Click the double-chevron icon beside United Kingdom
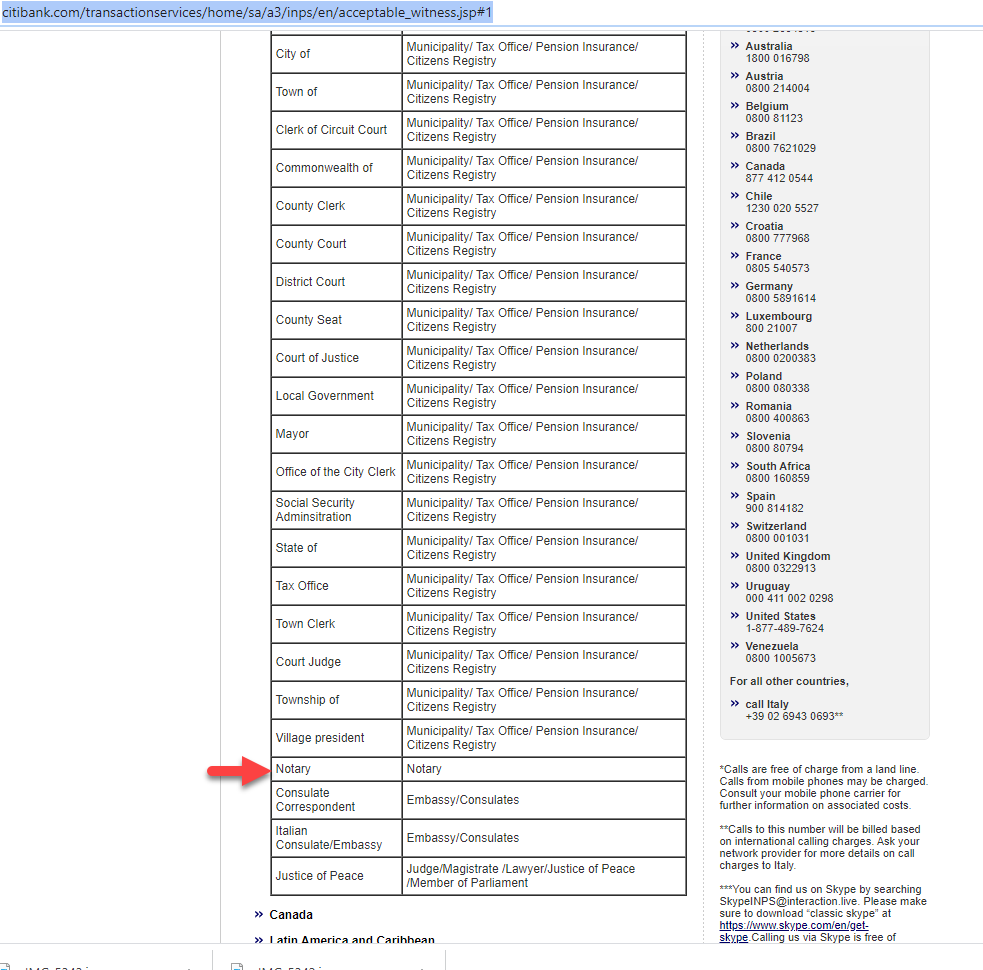This screenshot has width=983, height=970. tap(735, 556)
